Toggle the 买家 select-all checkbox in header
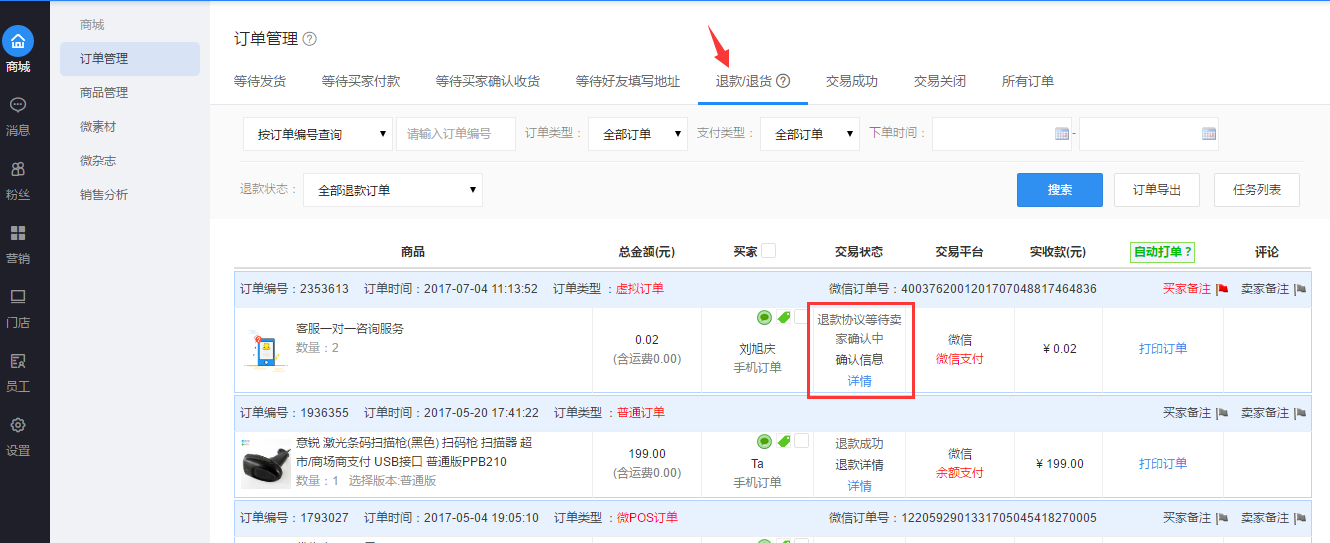This screenshot has width=1330, height=543. click(x=768, y=251)
